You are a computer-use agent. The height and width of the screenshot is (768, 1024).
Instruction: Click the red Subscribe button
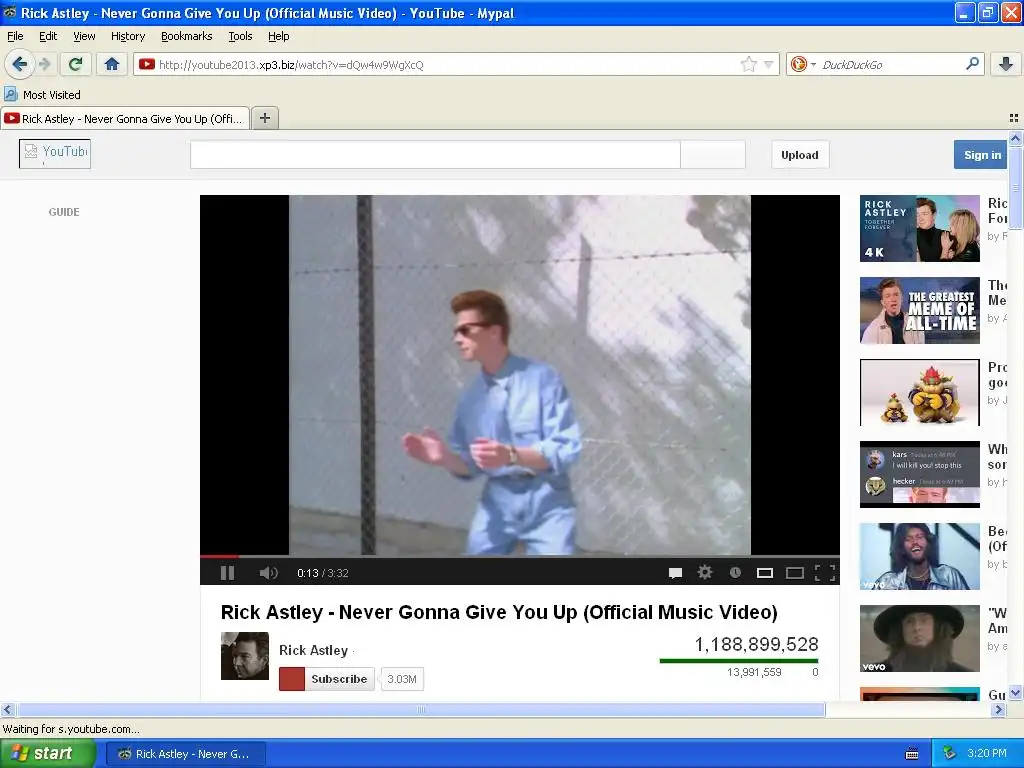point(327,679)
